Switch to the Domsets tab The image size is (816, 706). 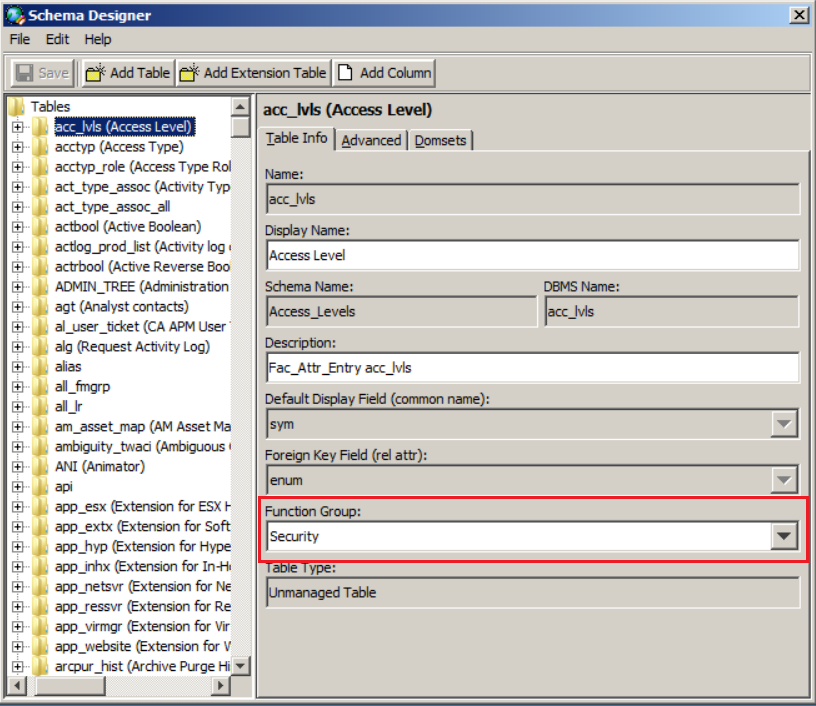441,140
